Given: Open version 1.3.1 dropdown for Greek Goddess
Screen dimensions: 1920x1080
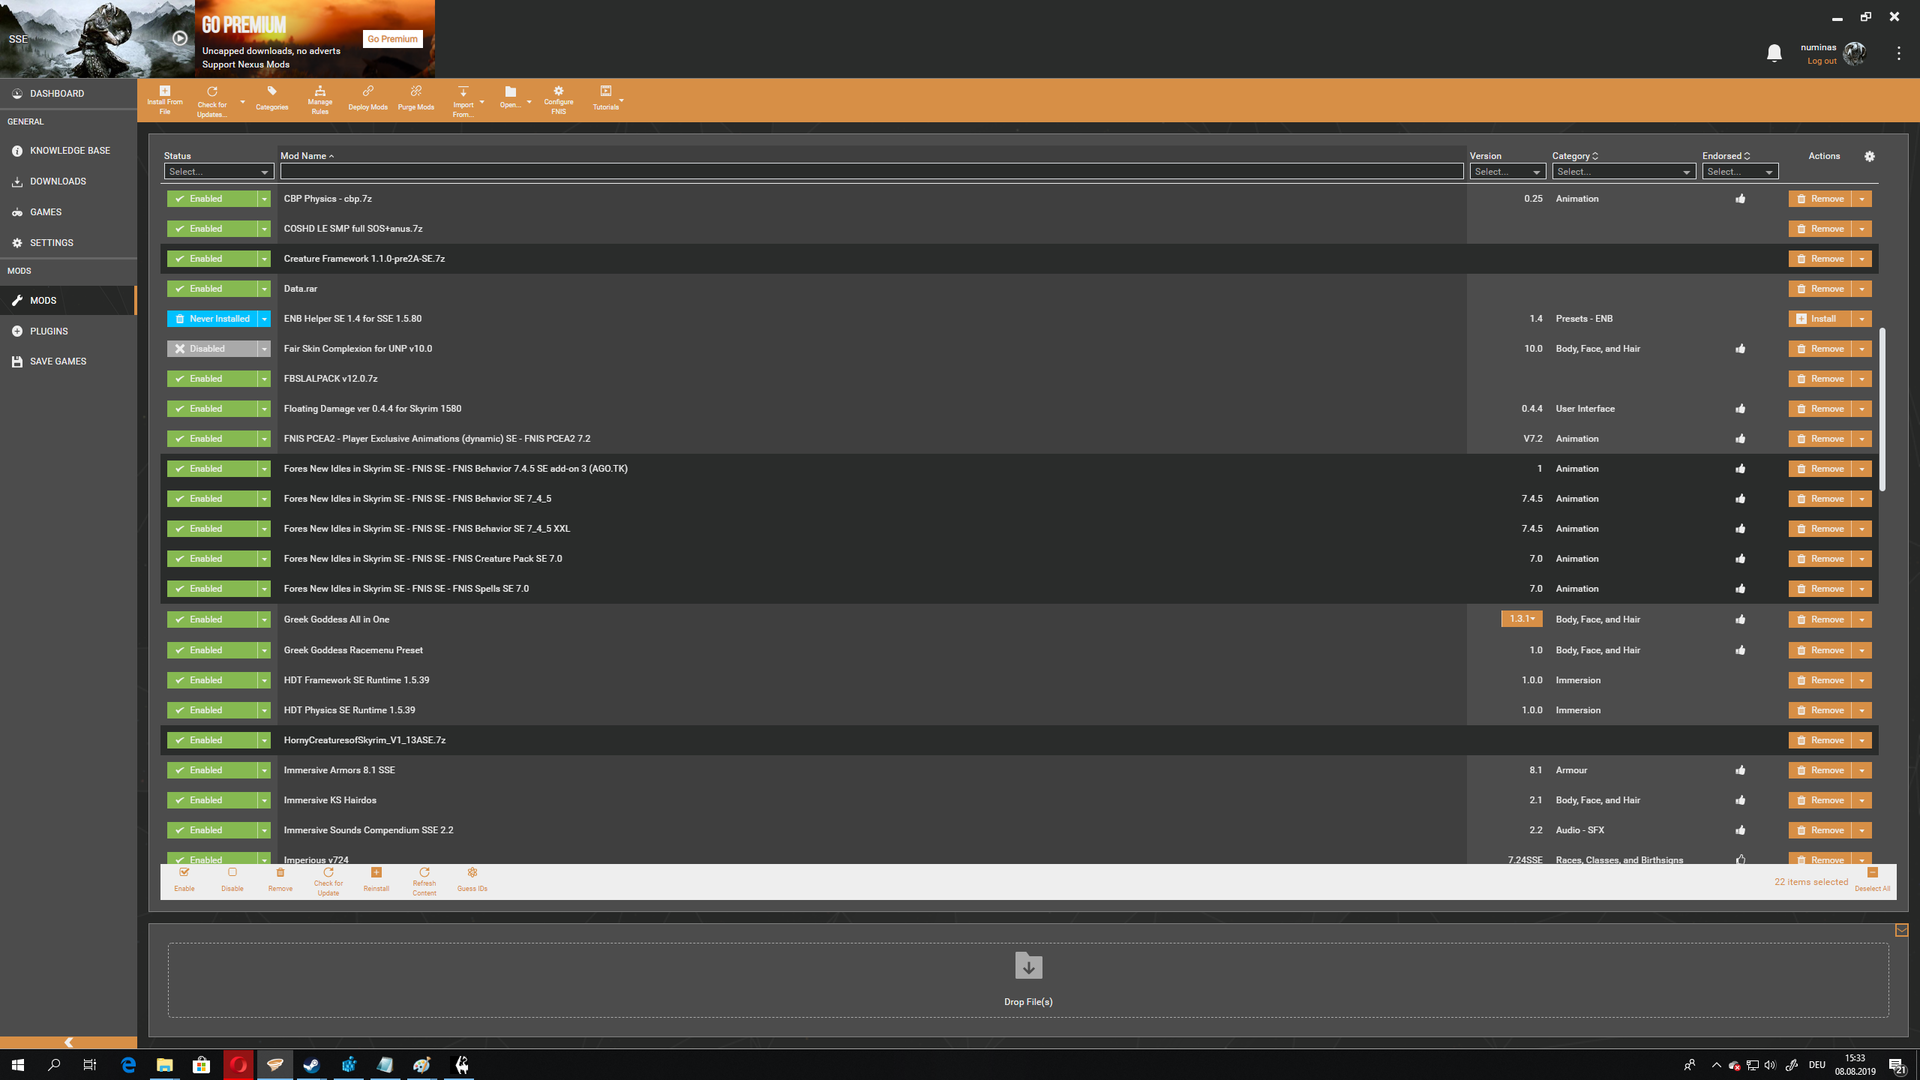Looking at the screenshot, I should pos(1521,619).
